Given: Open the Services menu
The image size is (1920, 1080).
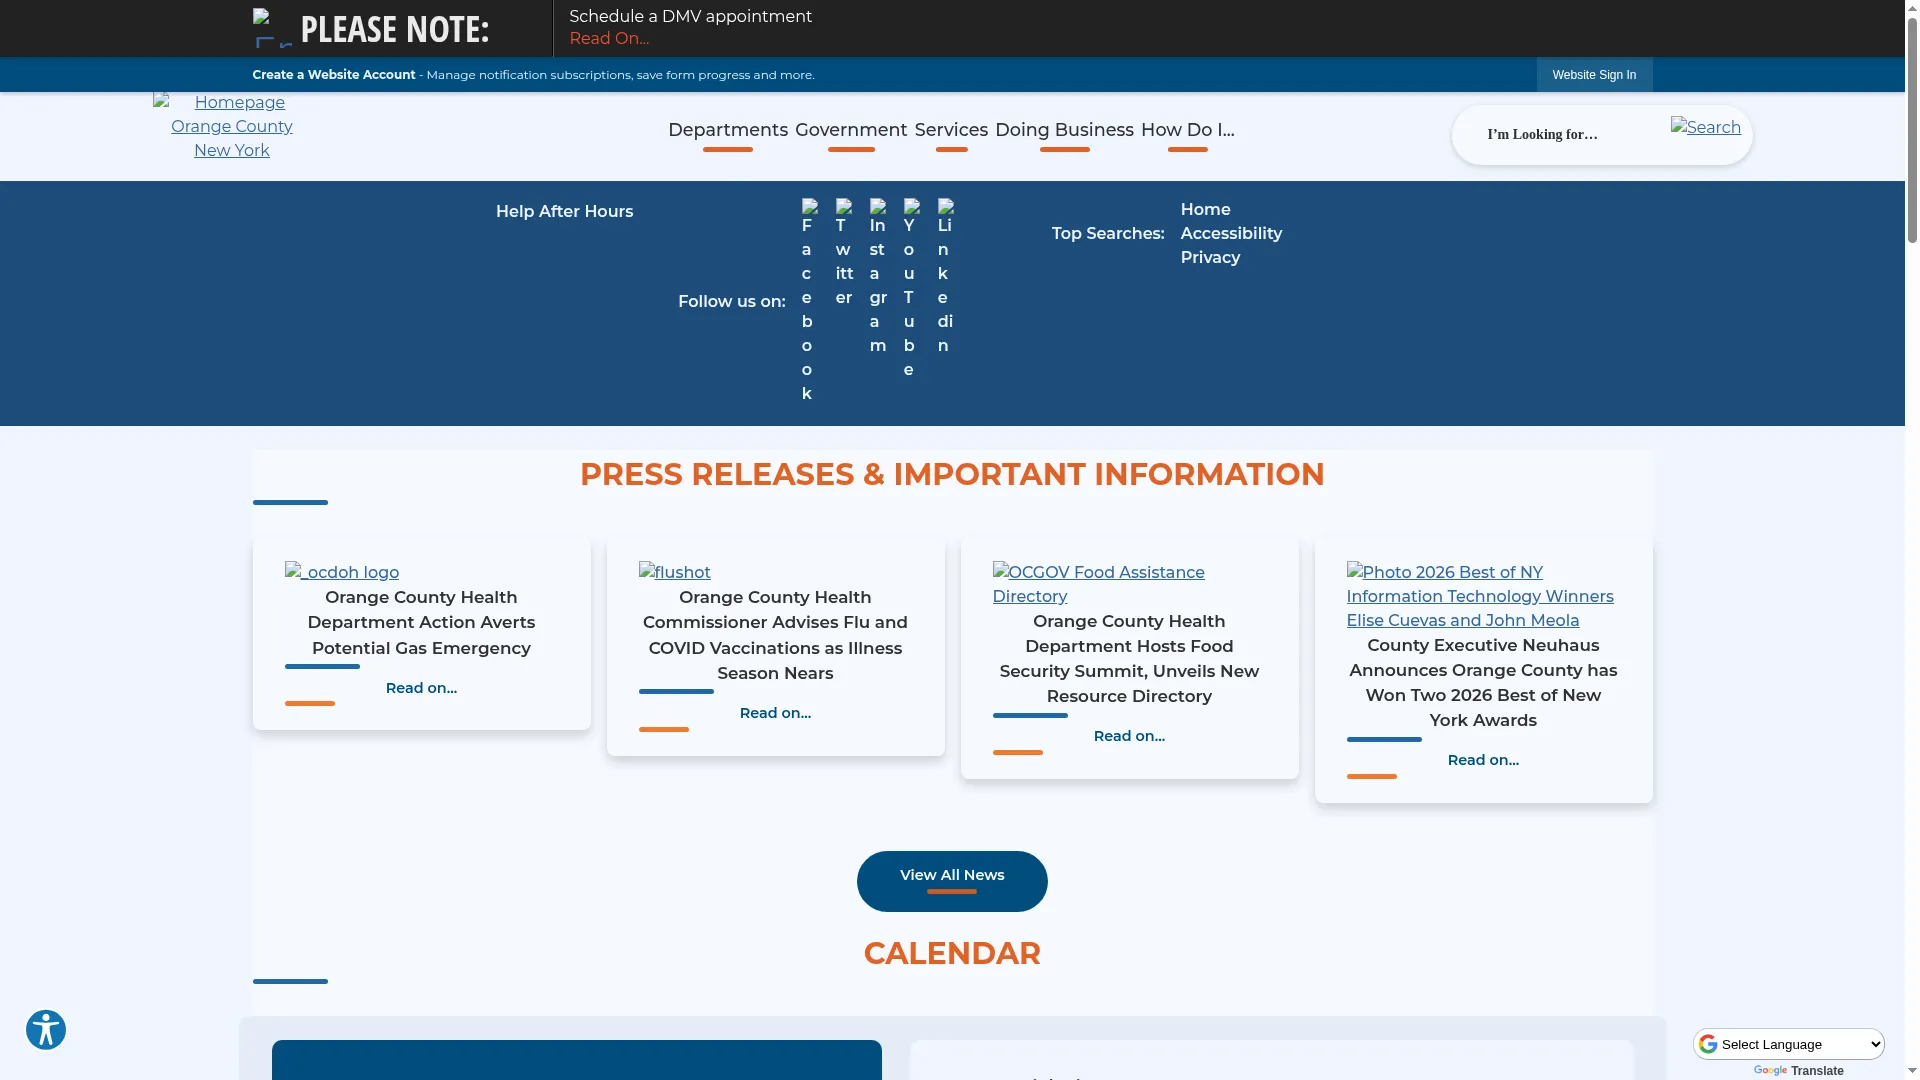Looking at the screenshot, I should [951, 130].
